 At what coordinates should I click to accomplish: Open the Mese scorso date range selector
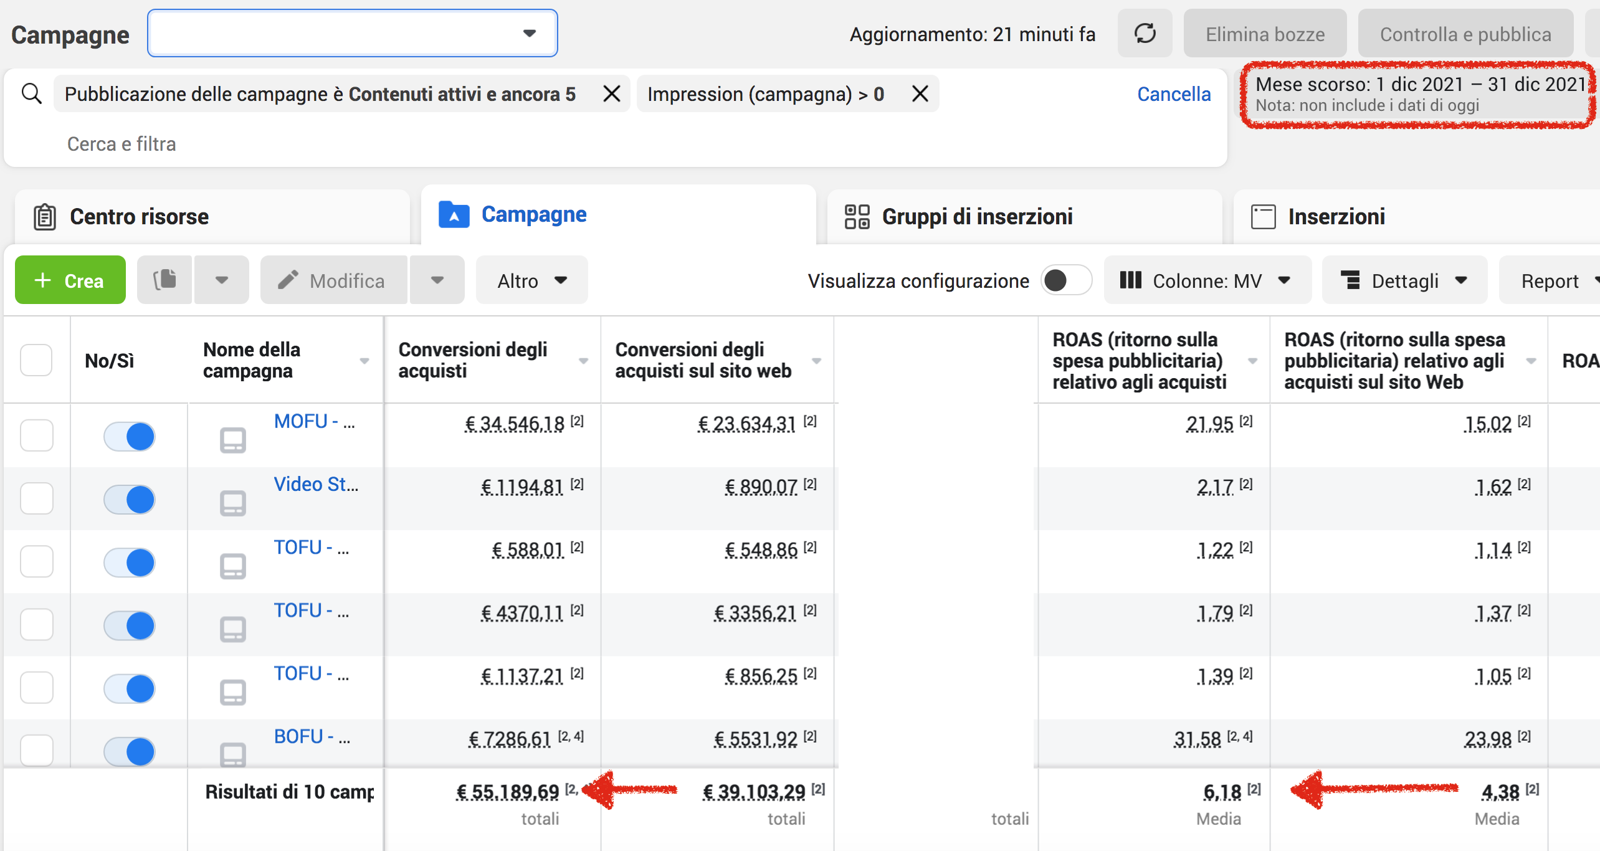click(x=1419, y=94)
